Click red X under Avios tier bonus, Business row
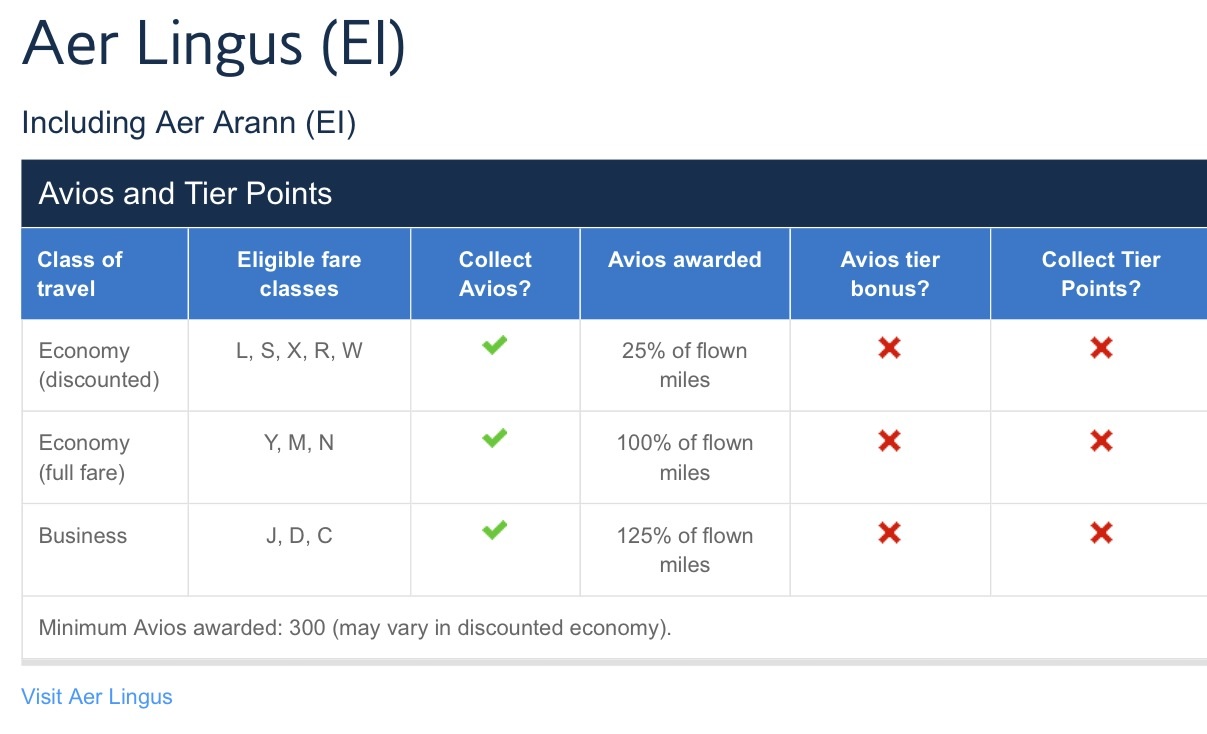Image resolution: width=1207 pixels, height=734 pixels. coord(889,533)
